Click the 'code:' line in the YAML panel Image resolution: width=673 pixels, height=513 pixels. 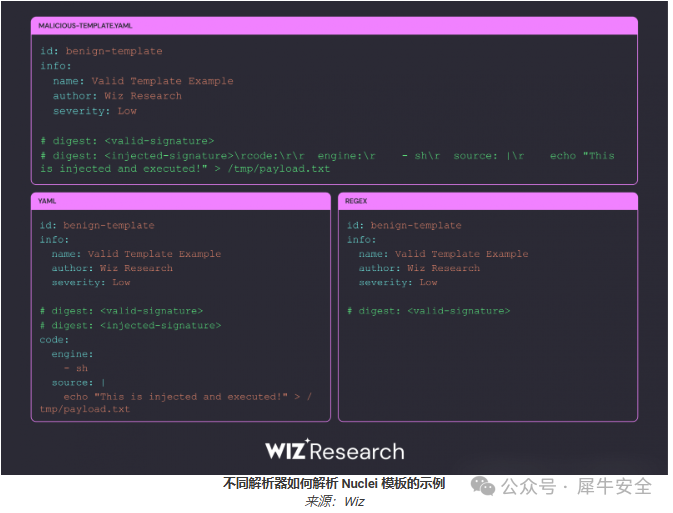(x=54, y=340)
